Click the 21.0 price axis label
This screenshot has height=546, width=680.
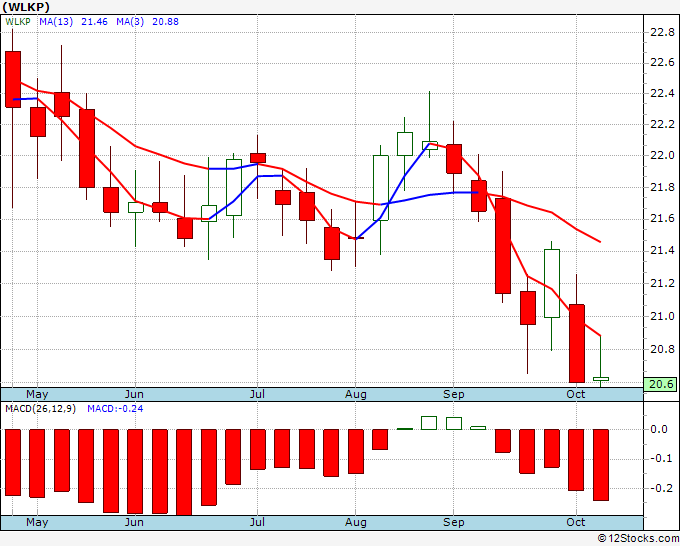click(662, 316)
